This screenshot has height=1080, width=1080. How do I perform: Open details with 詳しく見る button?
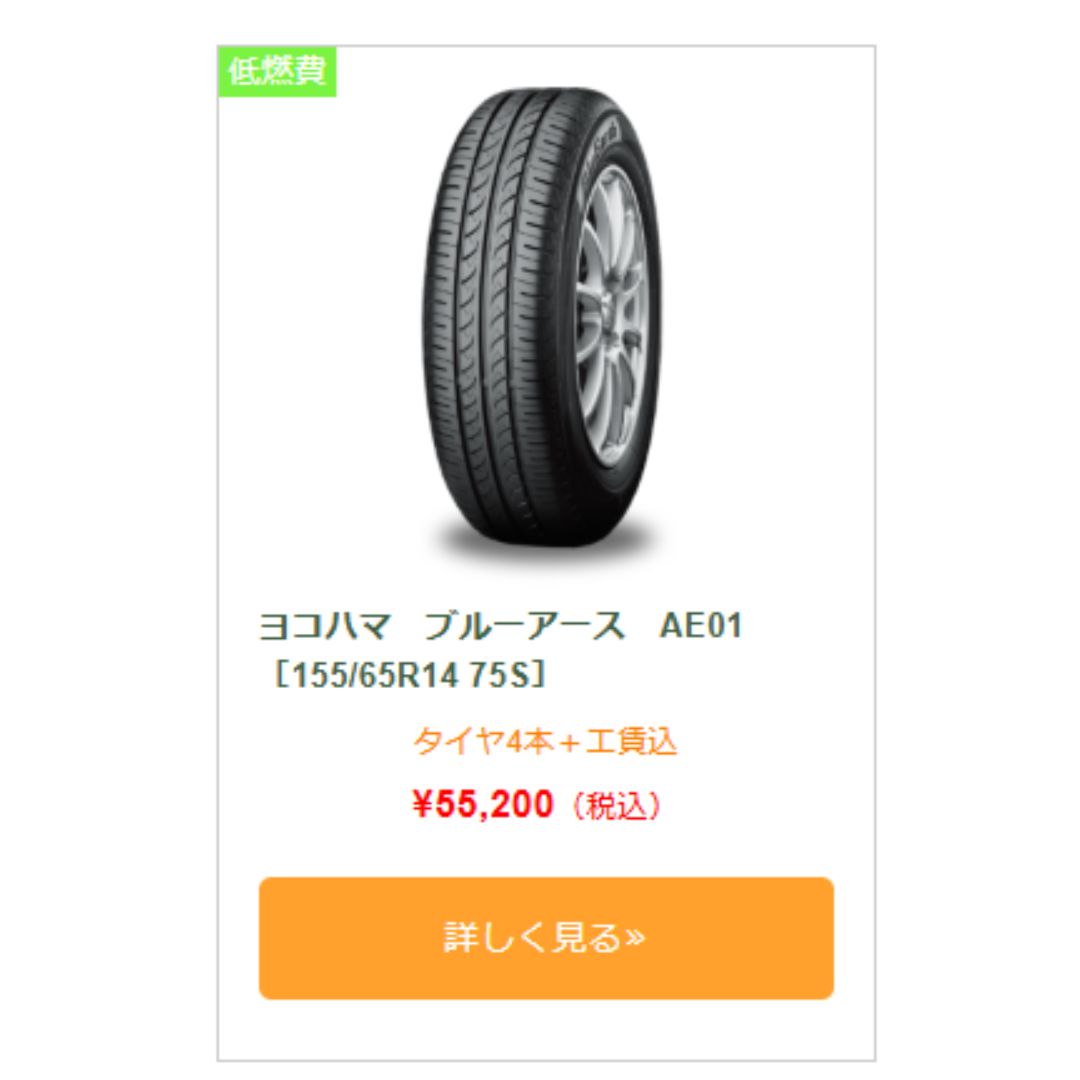point(546,938)
